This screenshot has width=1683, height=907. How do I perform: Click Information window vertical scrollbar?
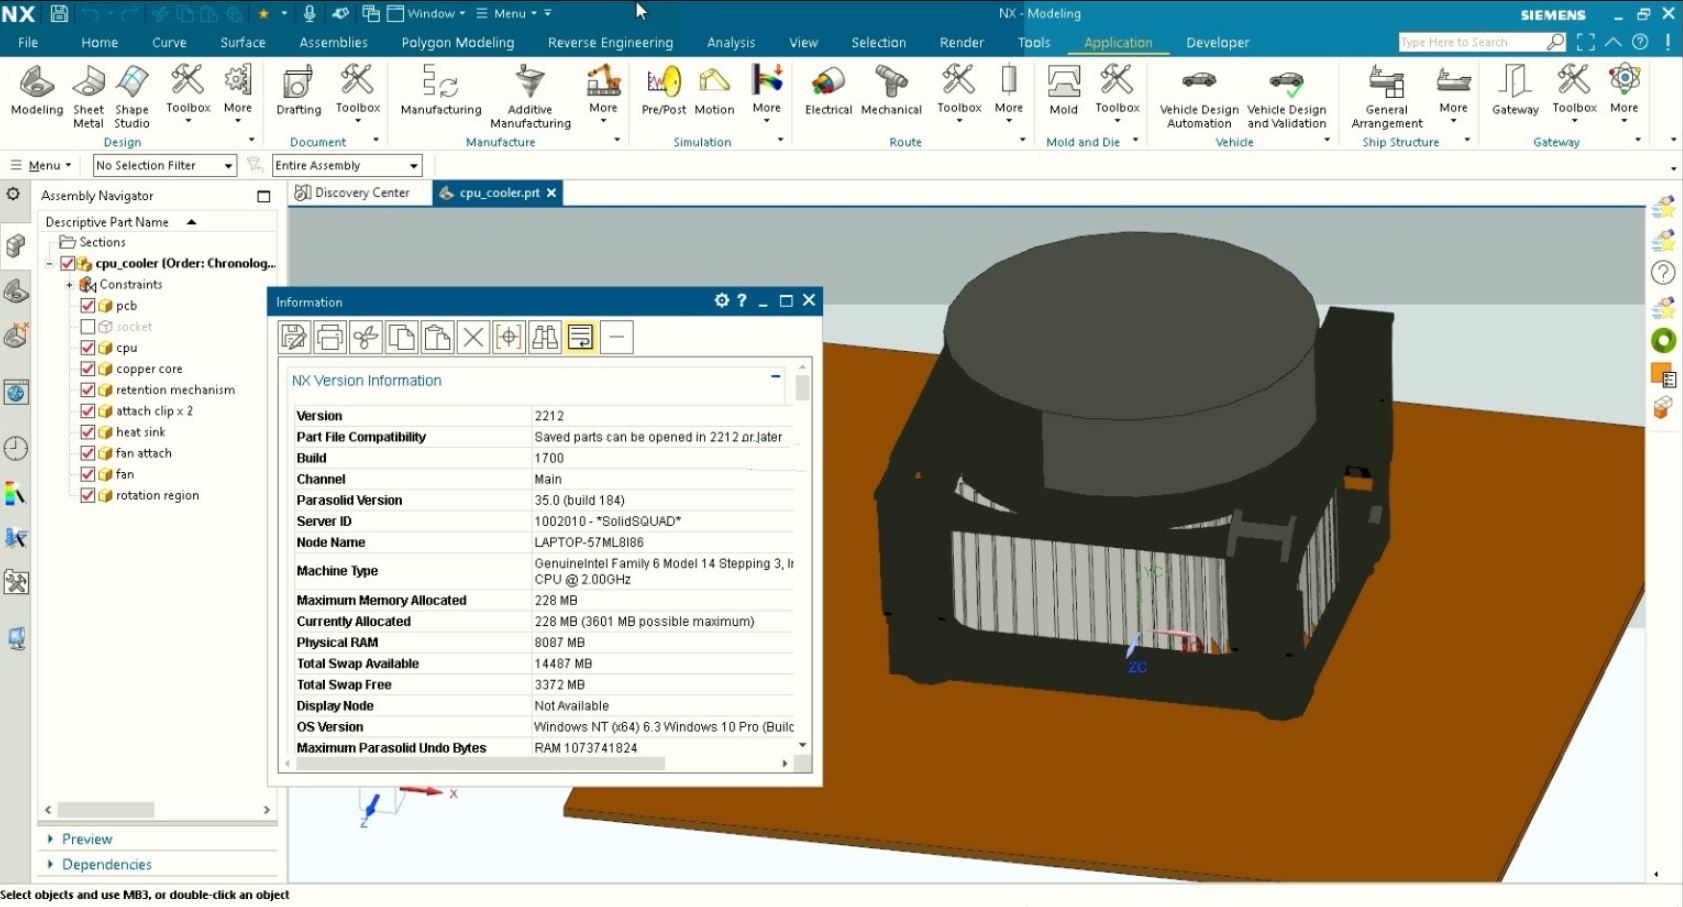coord(802,389)
